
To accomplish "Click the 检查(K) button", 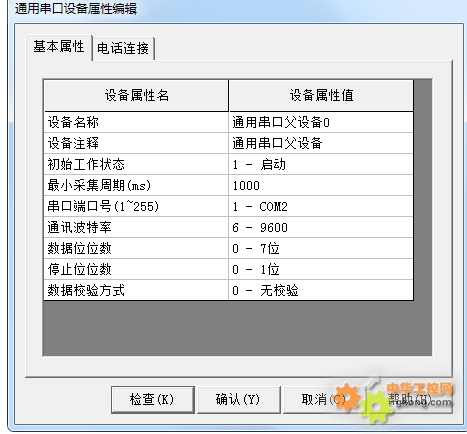I will [x=152, y=400].
